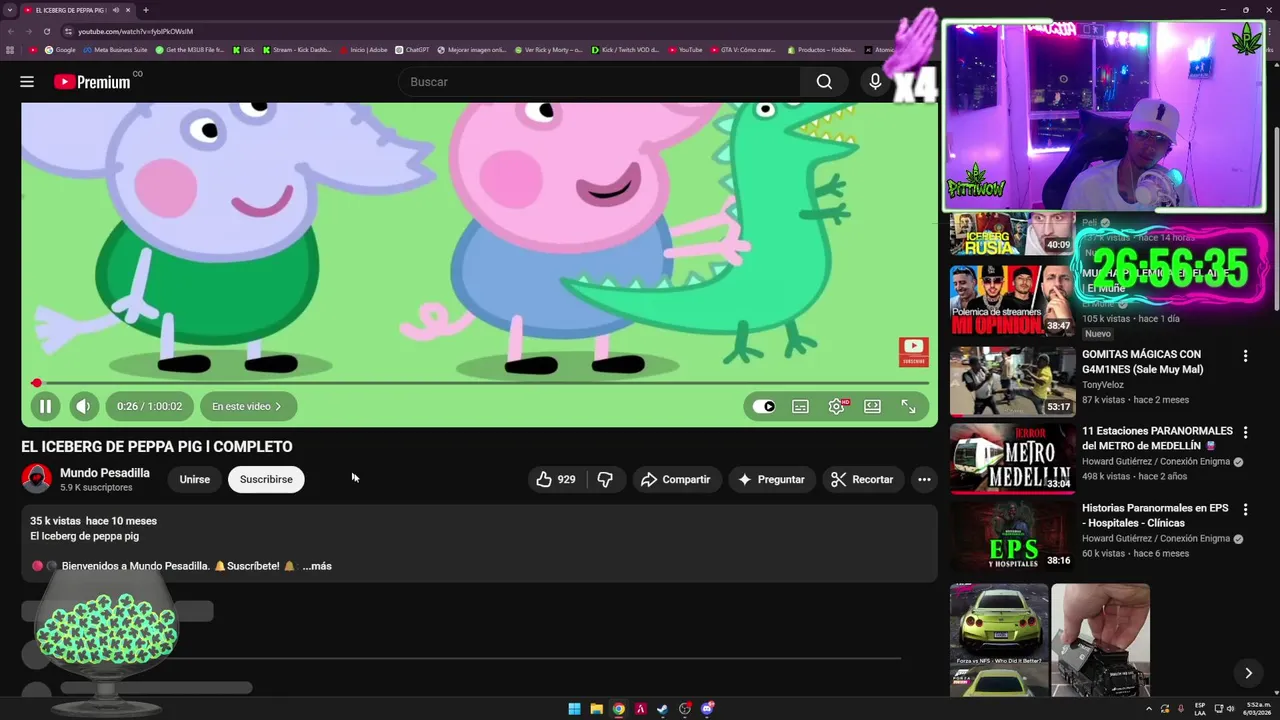Open more actions three-dot menu under video
This screenshot has height=720, width=1280.
coord(924,479)
